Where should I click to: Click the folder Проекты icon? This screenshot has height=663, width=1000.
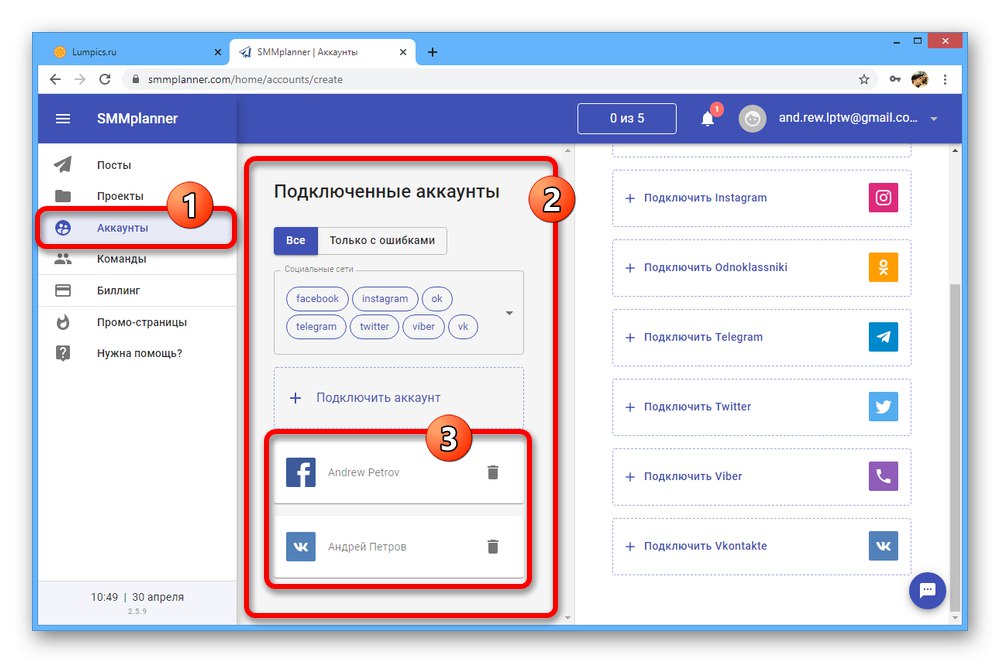[x=62, y=196]
